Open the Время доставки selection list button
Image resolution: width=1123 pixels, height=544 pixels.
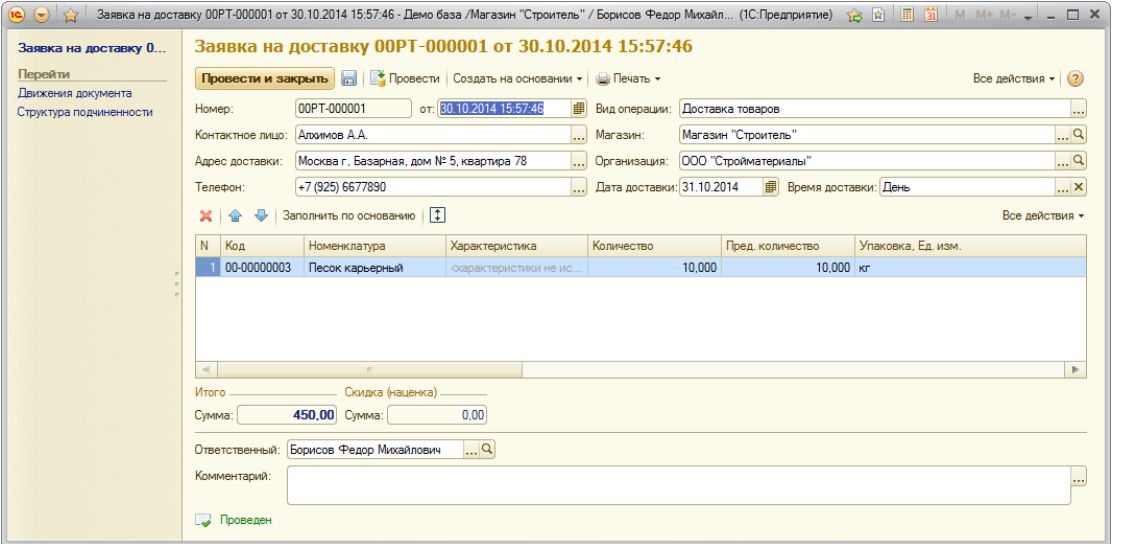coord(1064,187)
